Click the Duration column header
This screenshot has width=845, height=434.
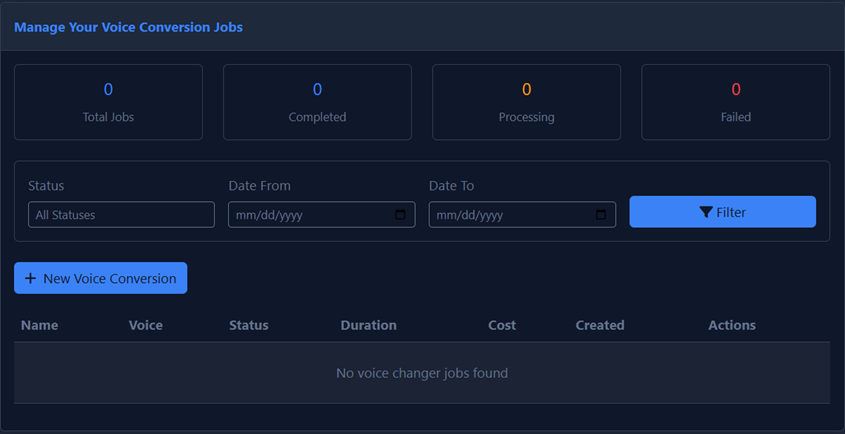click(x=369, y=325)
